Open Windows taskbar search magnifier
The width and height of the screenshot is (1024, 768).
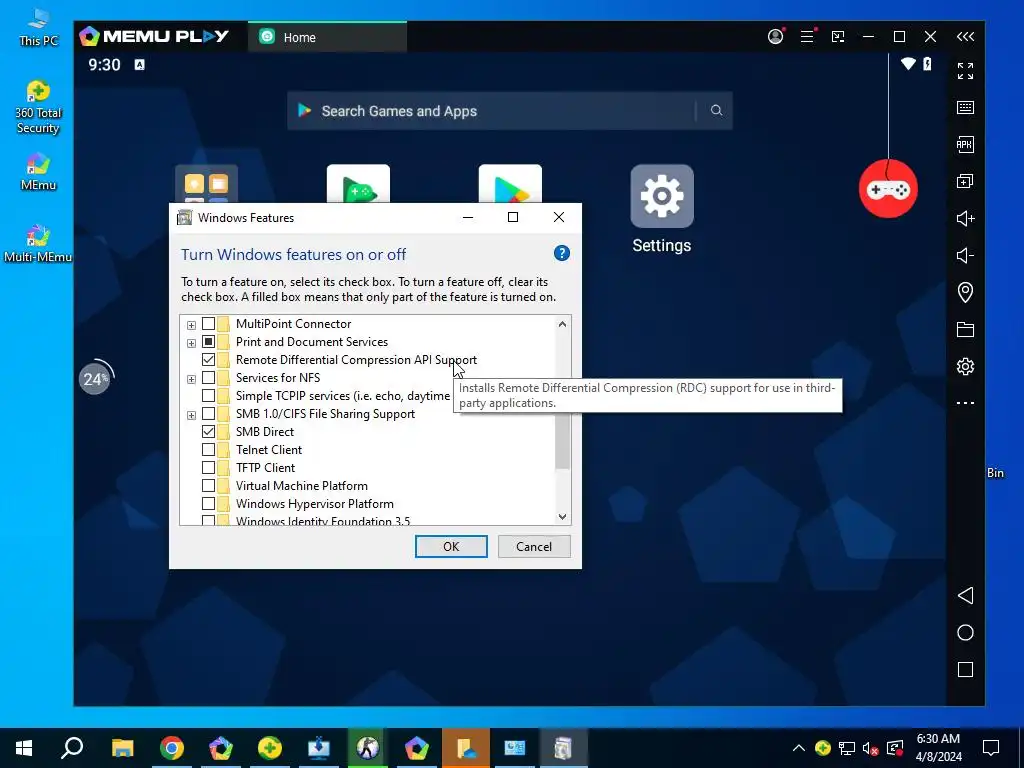(72, 748)
